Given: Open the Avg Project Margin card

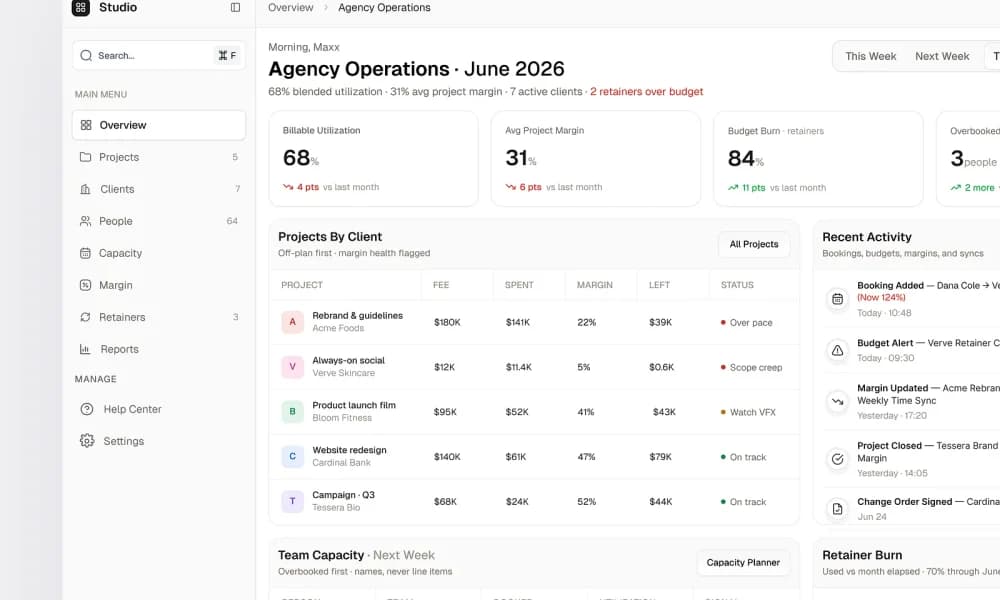Looking at the screenshot, I should pos(596,159).
